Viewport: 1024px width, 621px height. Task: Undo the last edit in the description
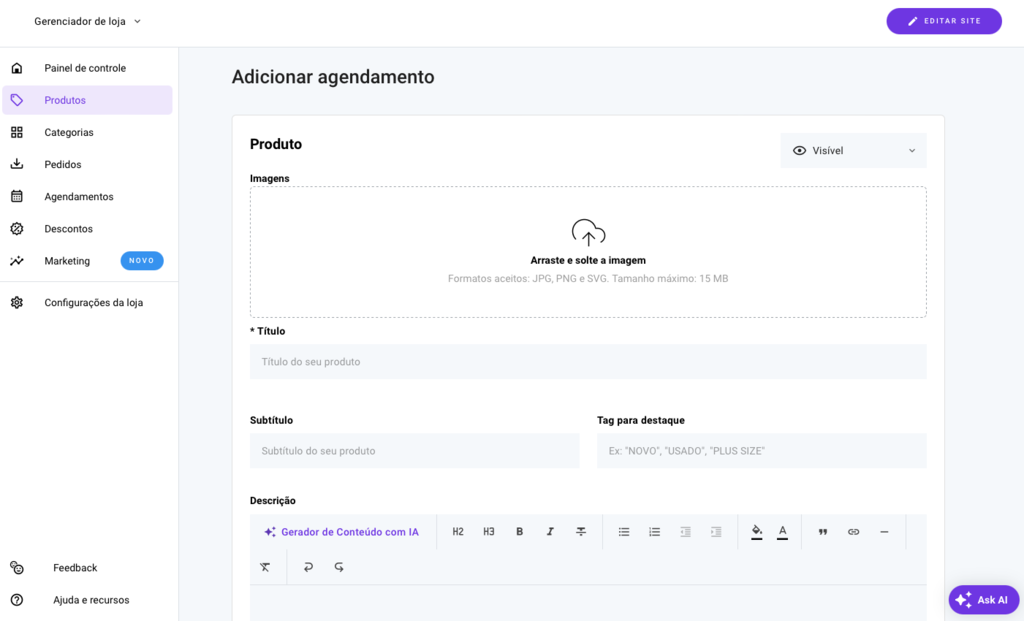click(309, 567)
